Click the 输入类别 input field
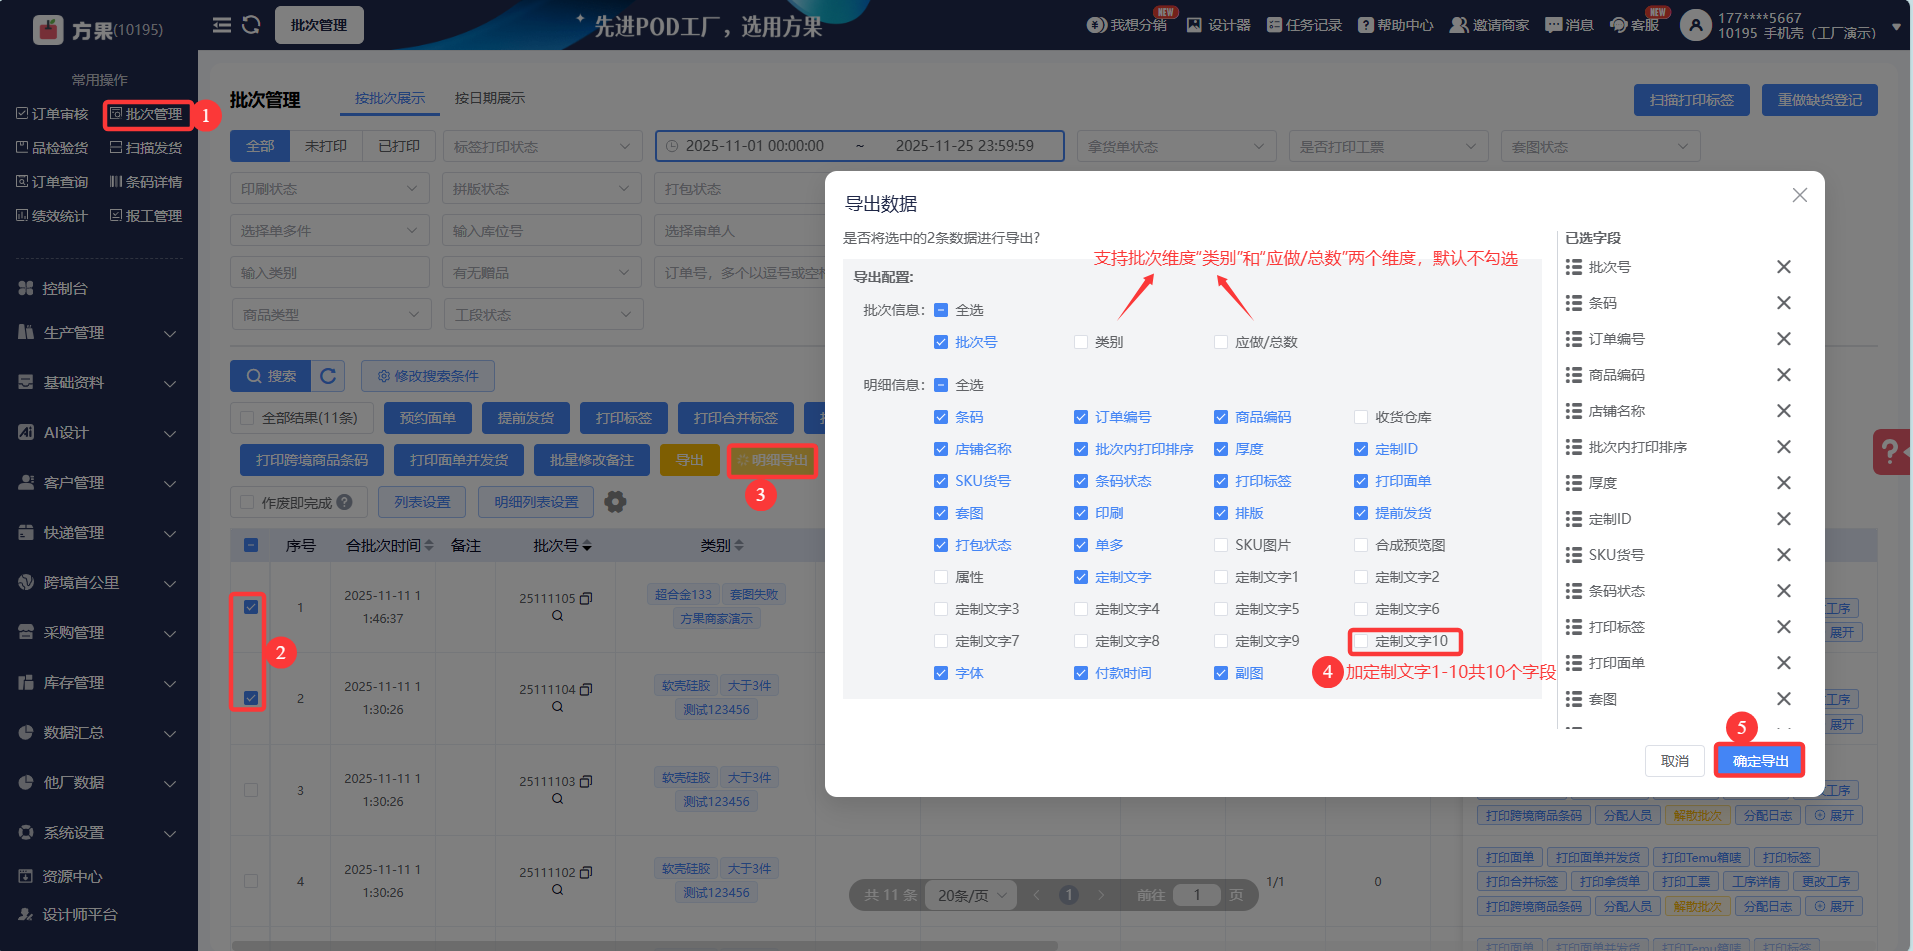This screenshot has width=1913, height=951. click(330, 273)
